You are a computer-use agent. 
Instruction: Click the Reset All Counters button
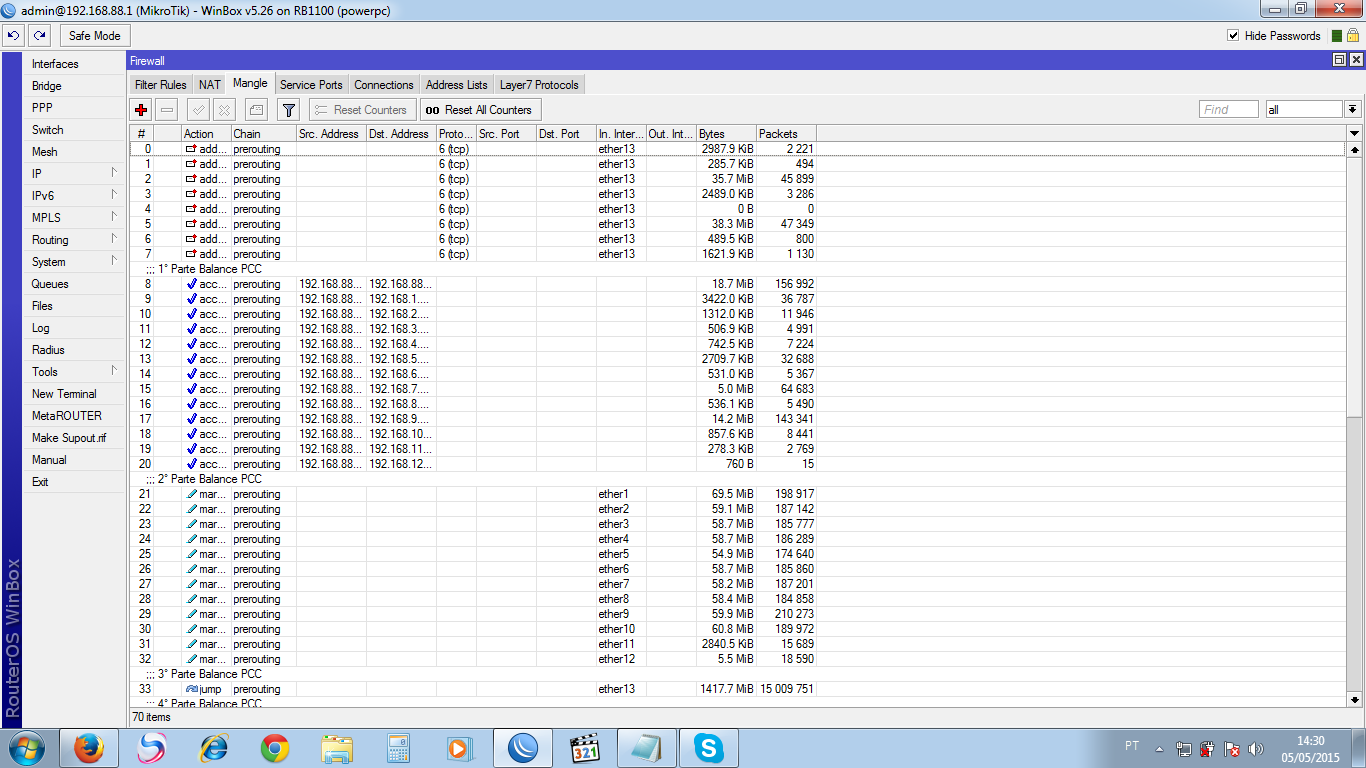click(x=480, y=110)
